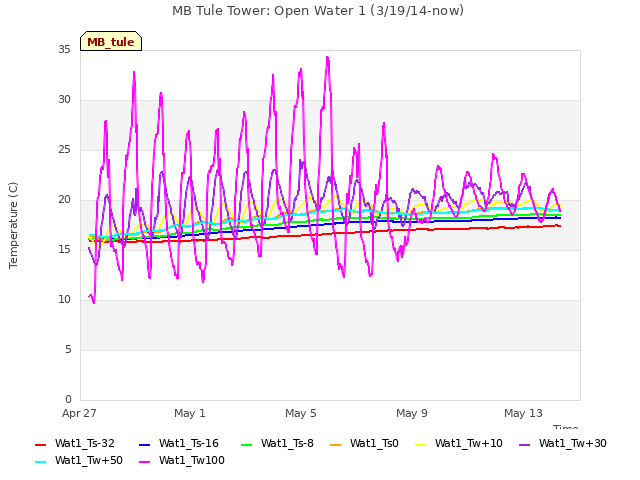Click the MB_tule label box
This screenshot has width=640, height=480.
[111, 41]
